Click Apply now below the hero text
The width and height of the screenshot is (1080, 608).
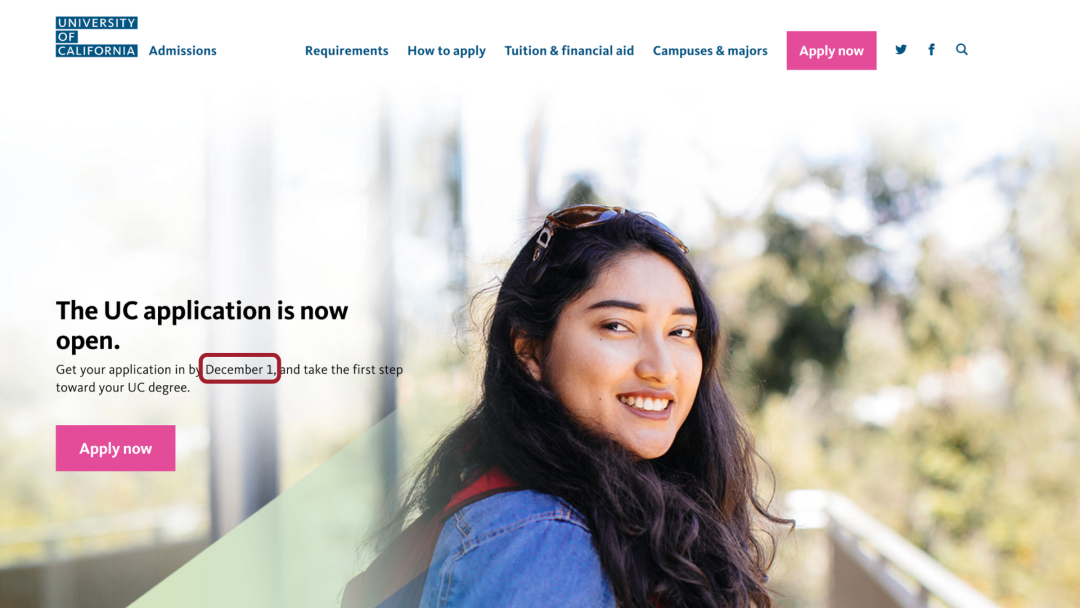click(116, 448)
